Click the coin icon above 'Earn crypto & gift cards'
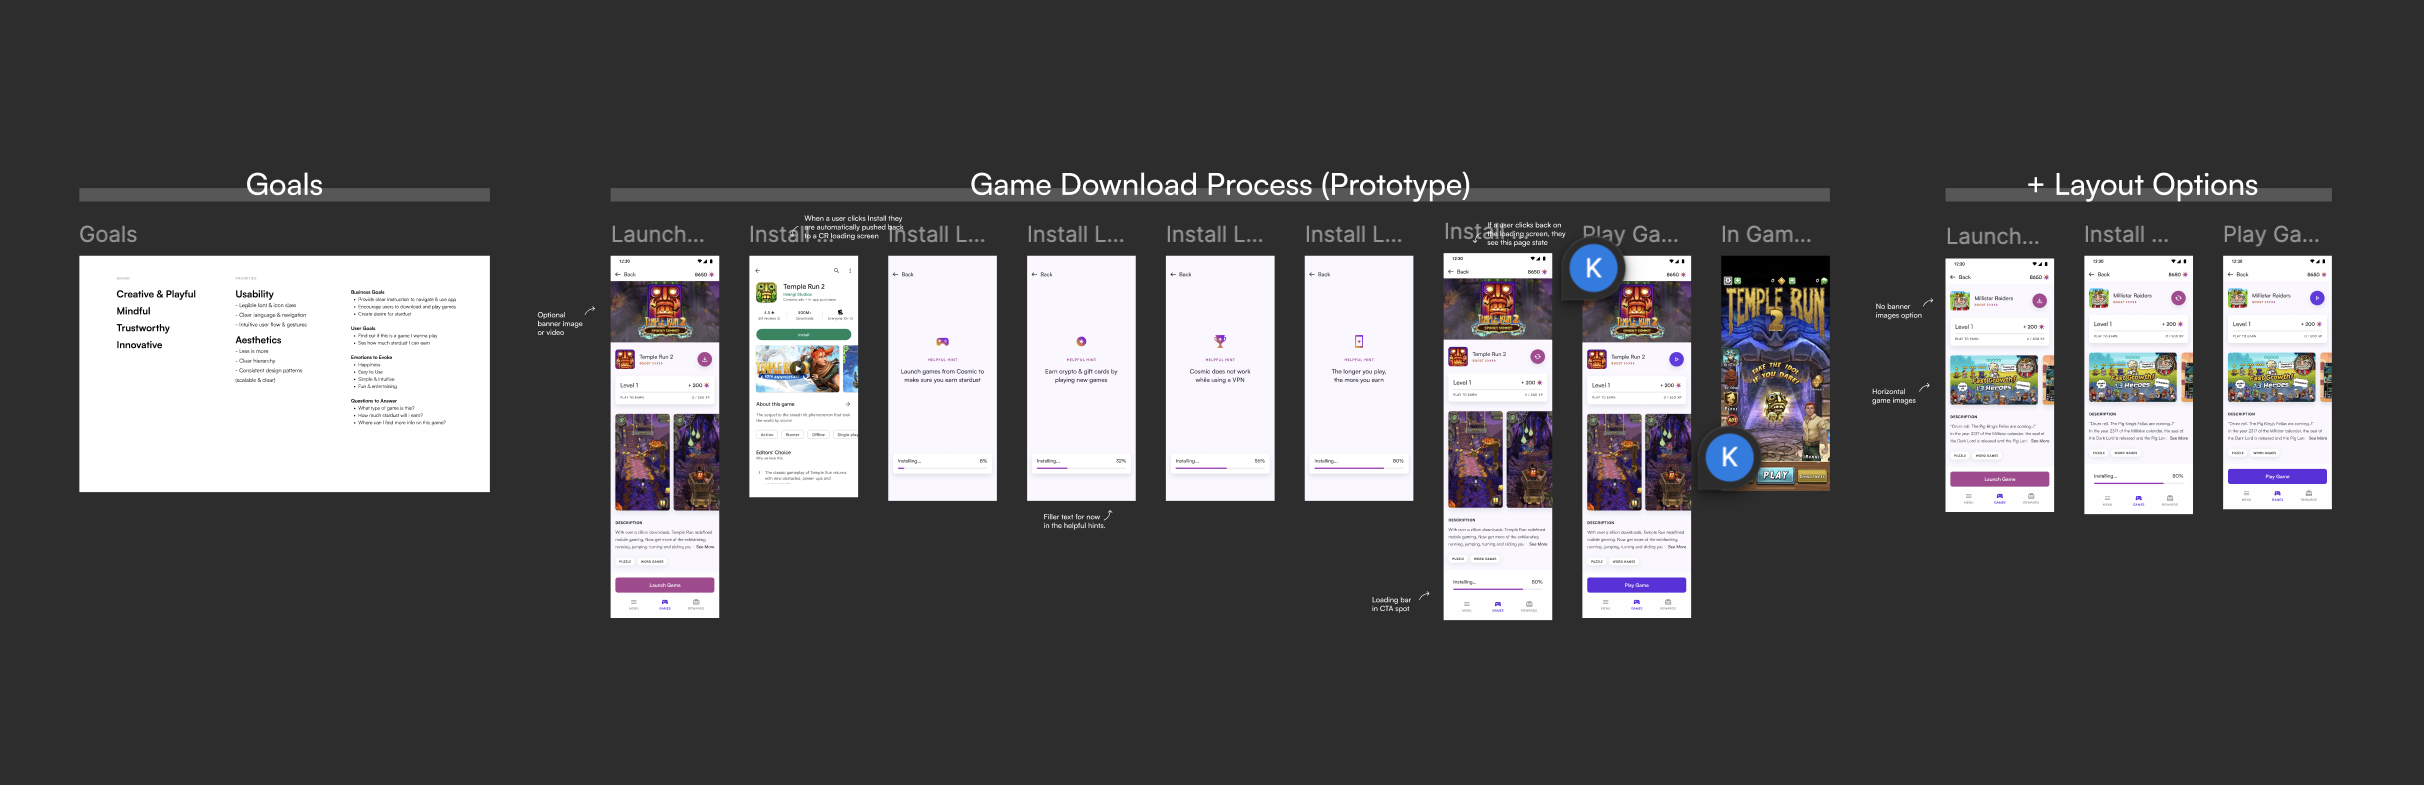Image resolution: width=2424 pixels, height=785 pixels. click(1081, 341)
